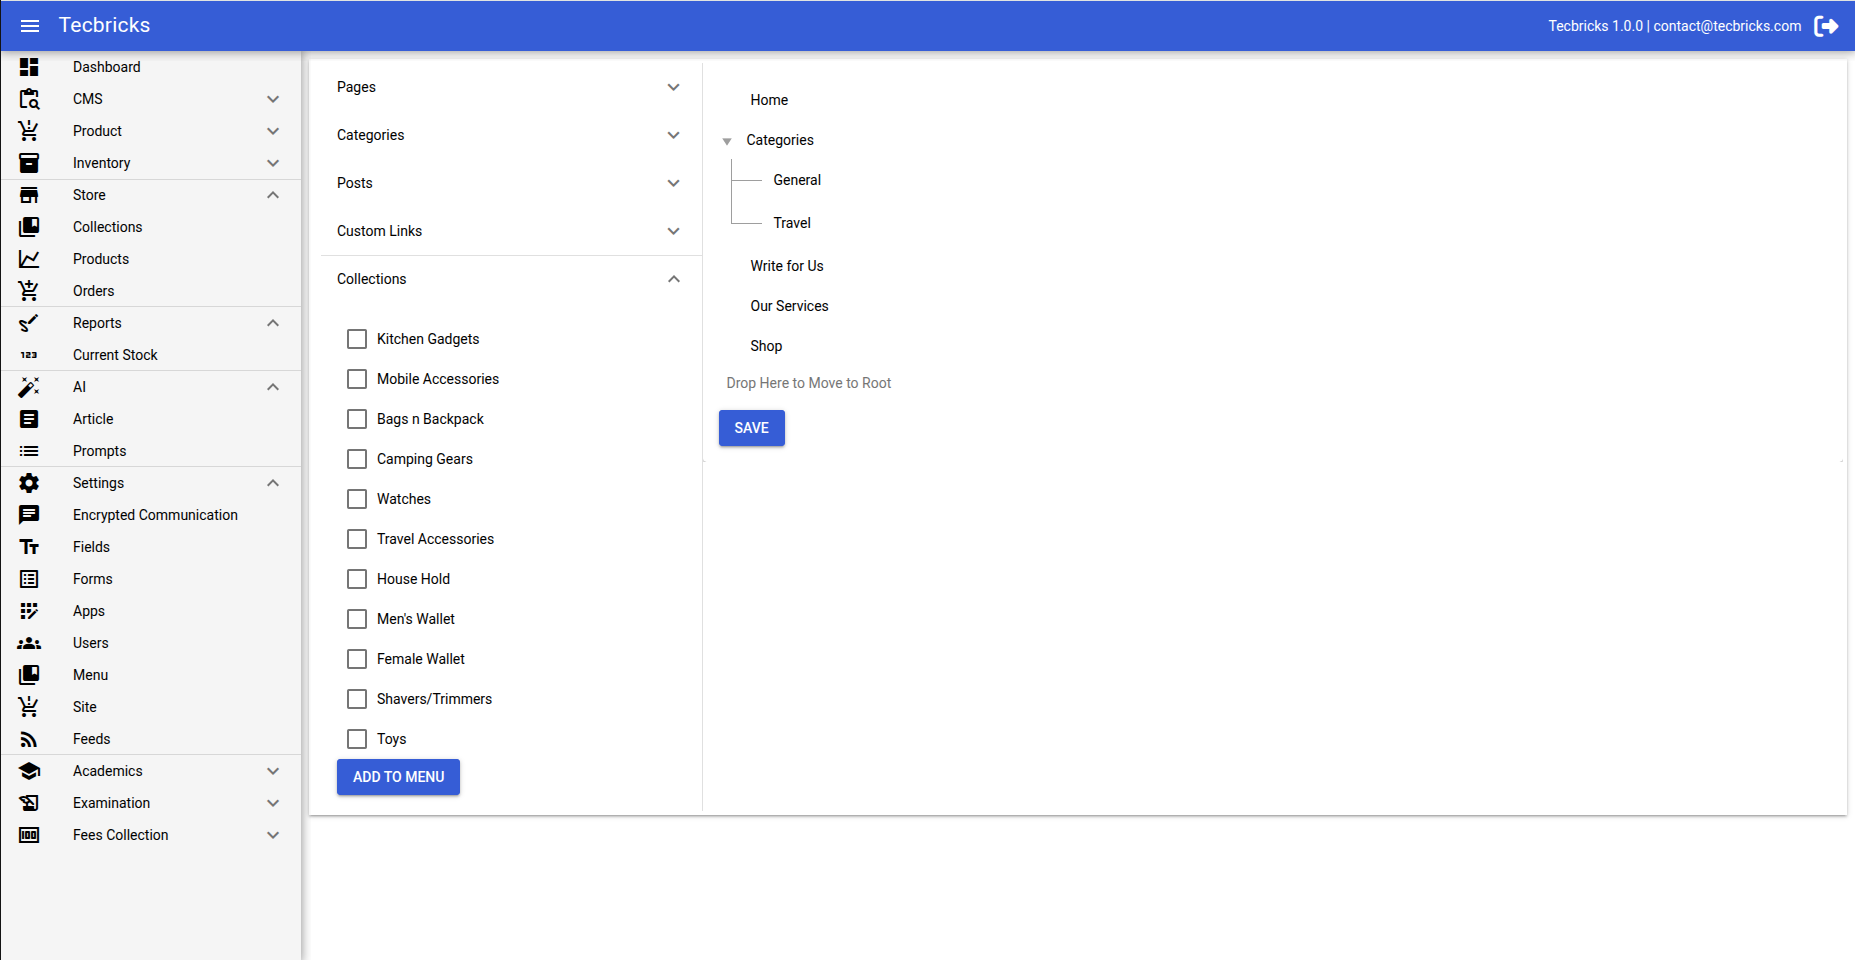Viewport: 1855px width, 960px height.
Task: Tick the Bags n Backpack checkbox
Action: pos(357,419)
